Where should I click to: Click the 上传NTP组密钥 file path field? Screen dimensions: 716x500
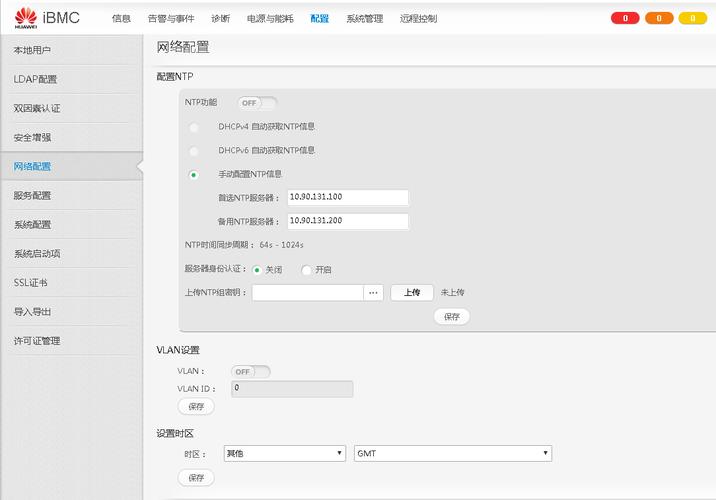coord(308,293)
